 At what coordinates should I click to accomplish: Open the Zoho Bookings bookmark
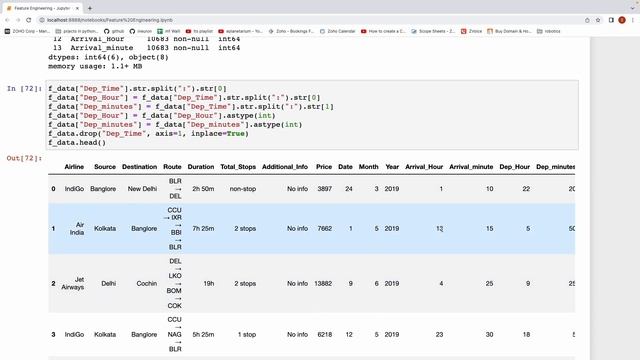pyautogui.click(x=291, y=31)
